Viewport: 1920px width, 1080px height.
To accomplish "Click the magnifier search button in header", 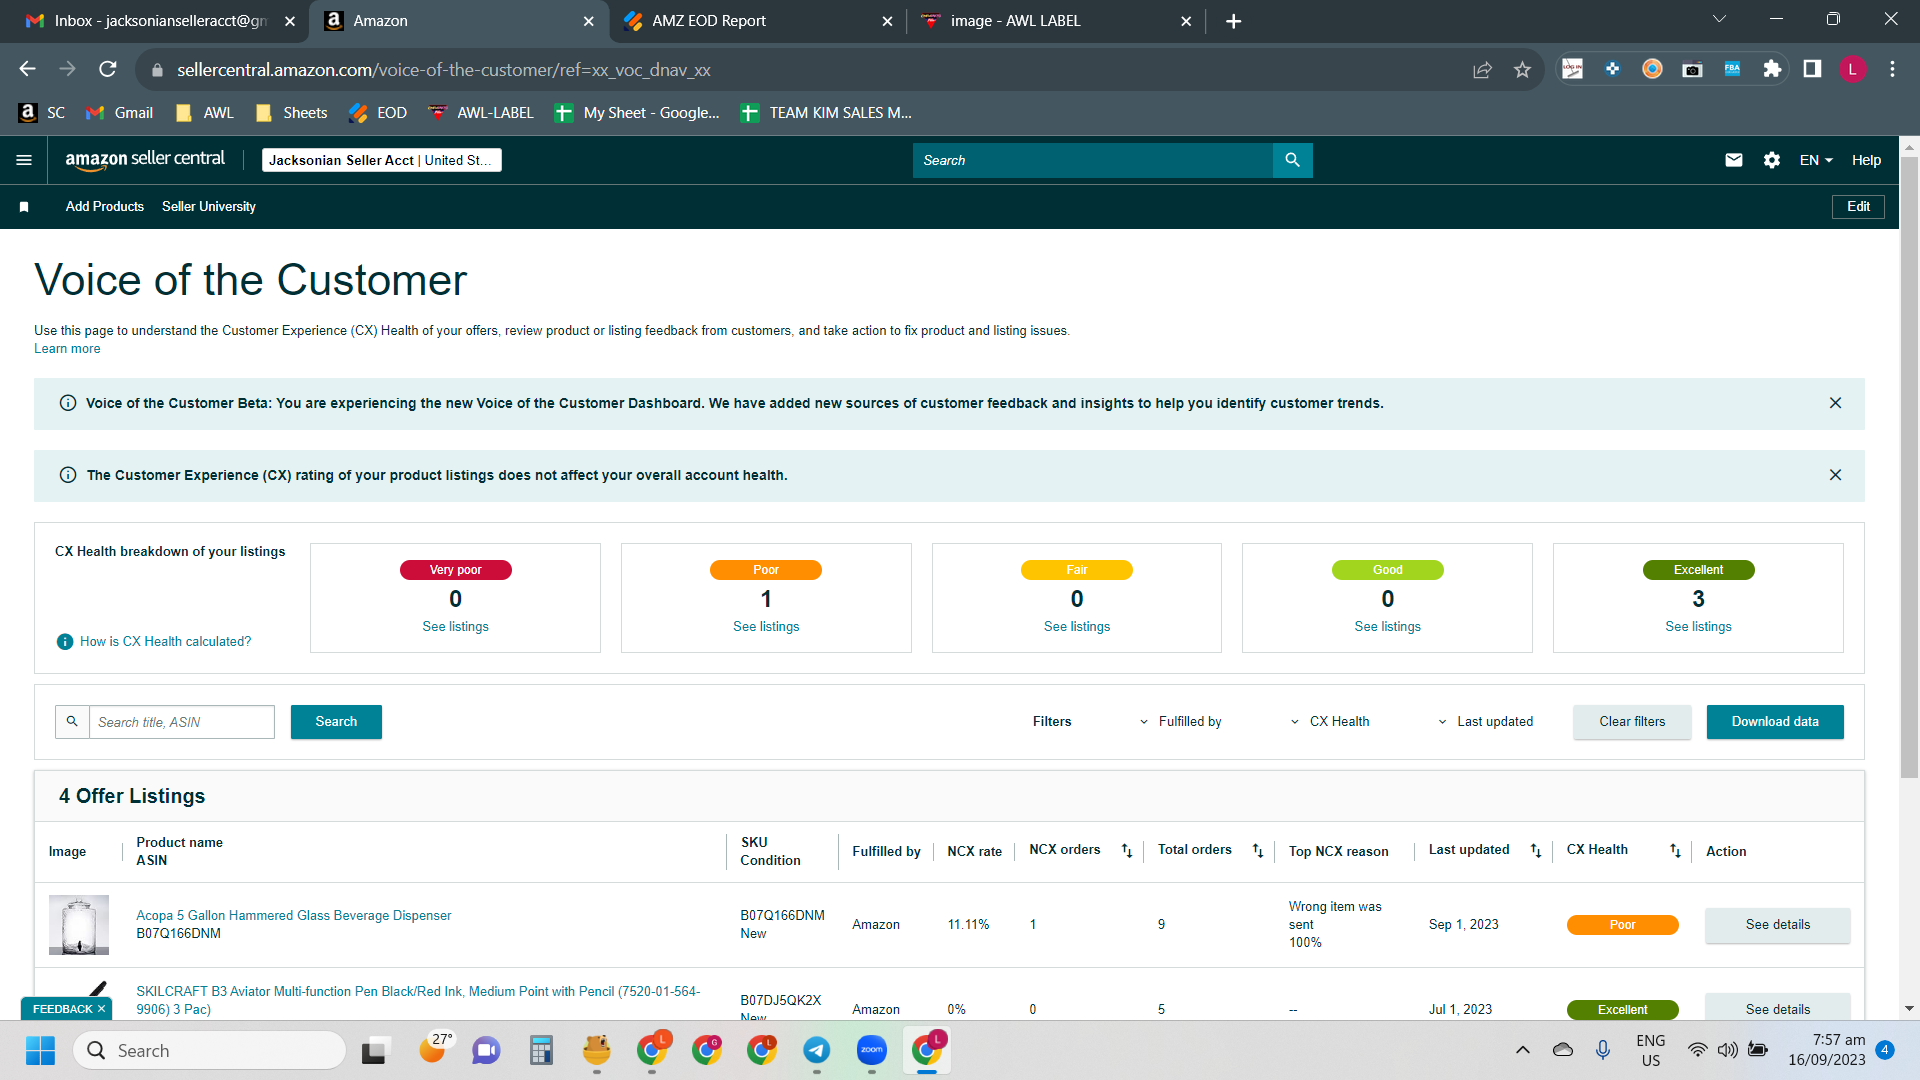I will point(1292,160).
